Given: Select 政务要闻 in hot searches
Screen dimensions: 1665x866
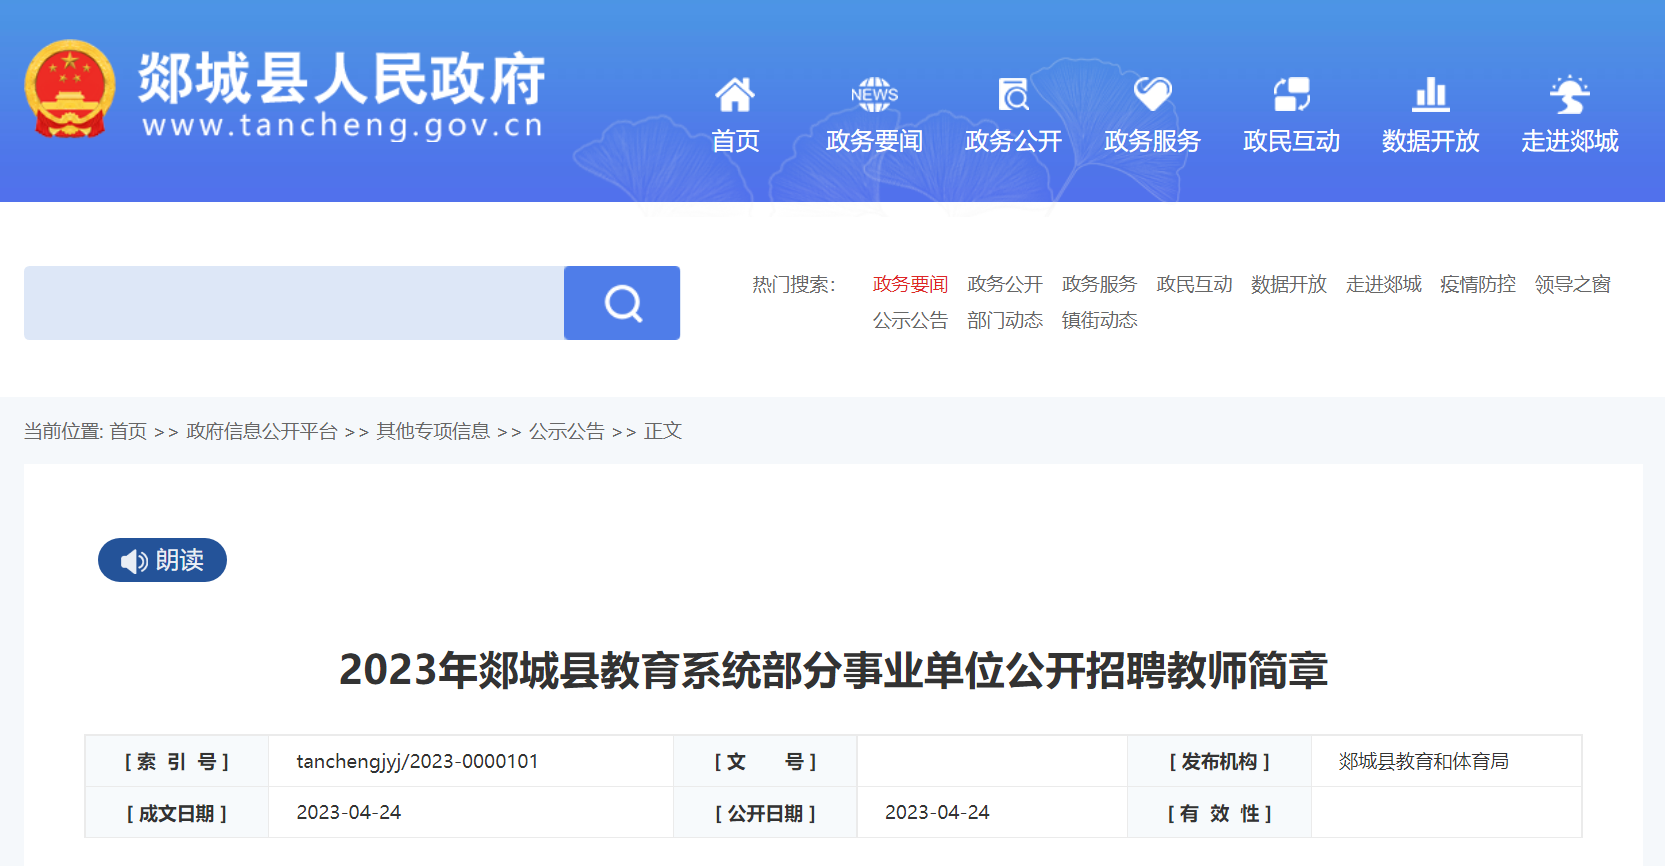Looking at the screenshot, I should tap(910, 285).
